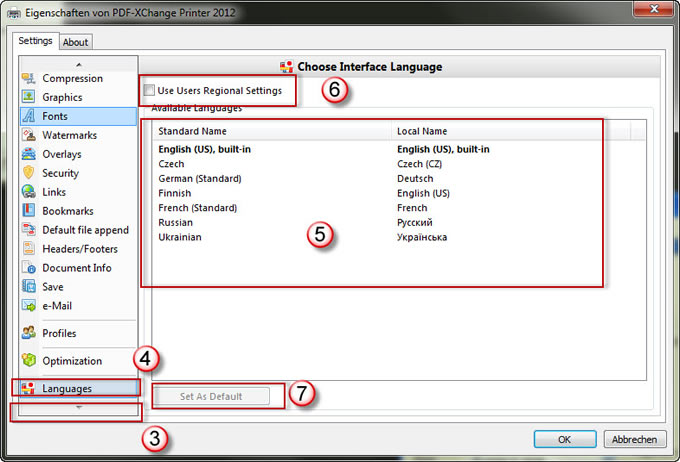Switch to the Settings tab
The width and height of the screenshot is (680, 462).
(36, 41)
